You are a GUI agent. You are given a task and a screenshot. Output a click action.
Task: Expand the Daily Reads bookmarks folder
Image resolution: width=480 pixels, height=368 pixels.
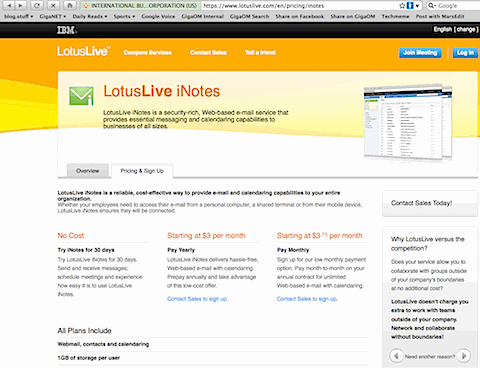(x=90, y=16)
